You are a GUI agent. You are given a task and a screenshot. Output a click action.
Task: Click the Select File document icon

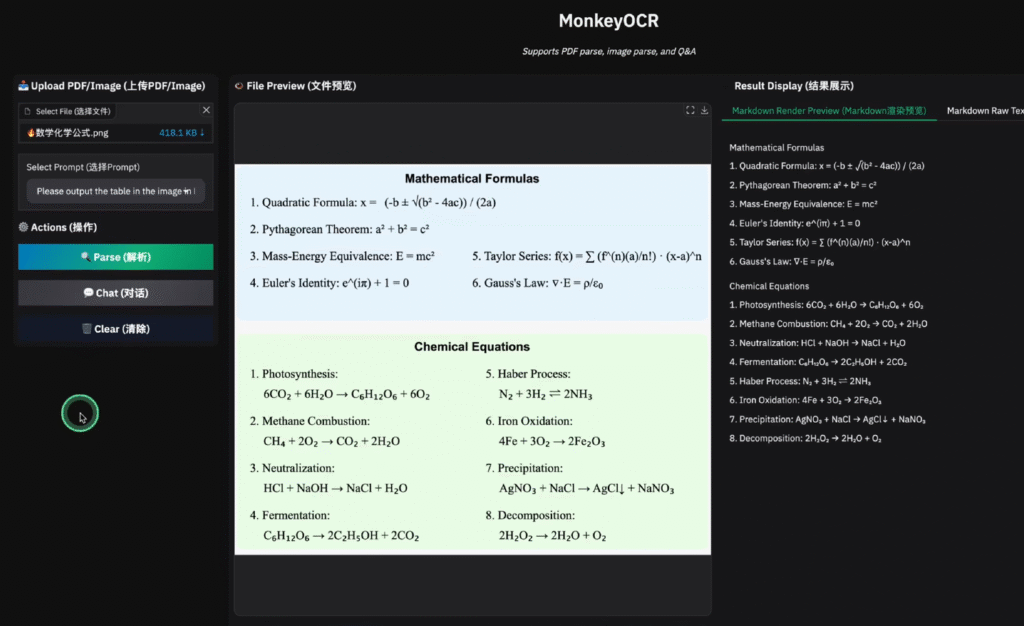click(28, 111)
